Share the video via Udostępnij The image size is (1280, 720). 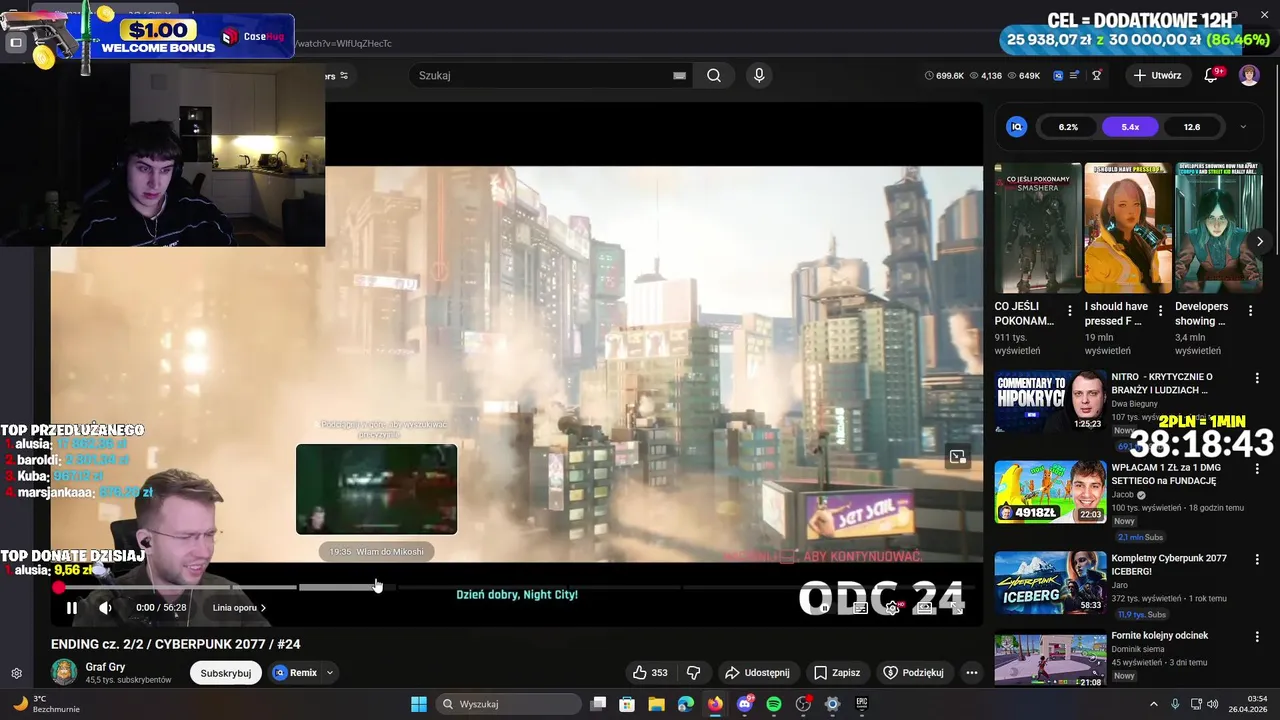[757, 673]
